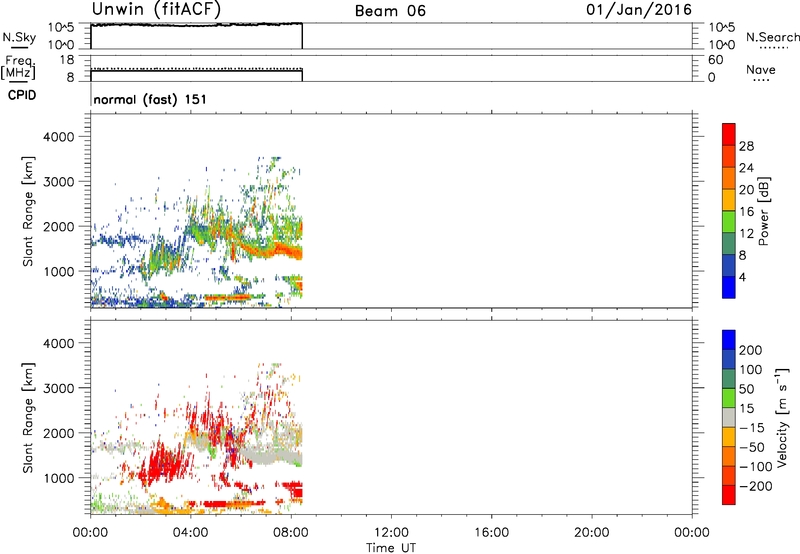Click the power color bar's red top segment

(729, 134)
